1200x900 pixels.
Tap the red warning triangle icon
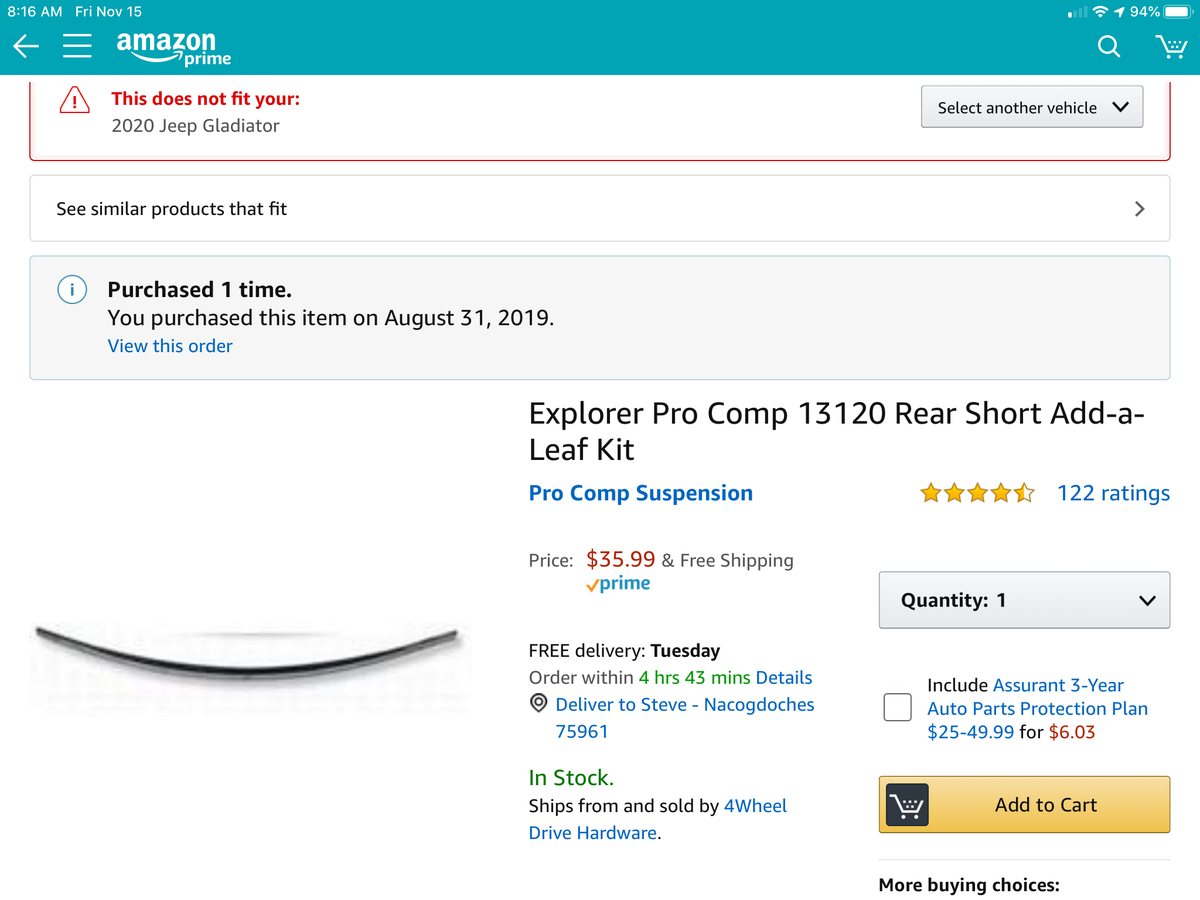[x=74, y=99]
